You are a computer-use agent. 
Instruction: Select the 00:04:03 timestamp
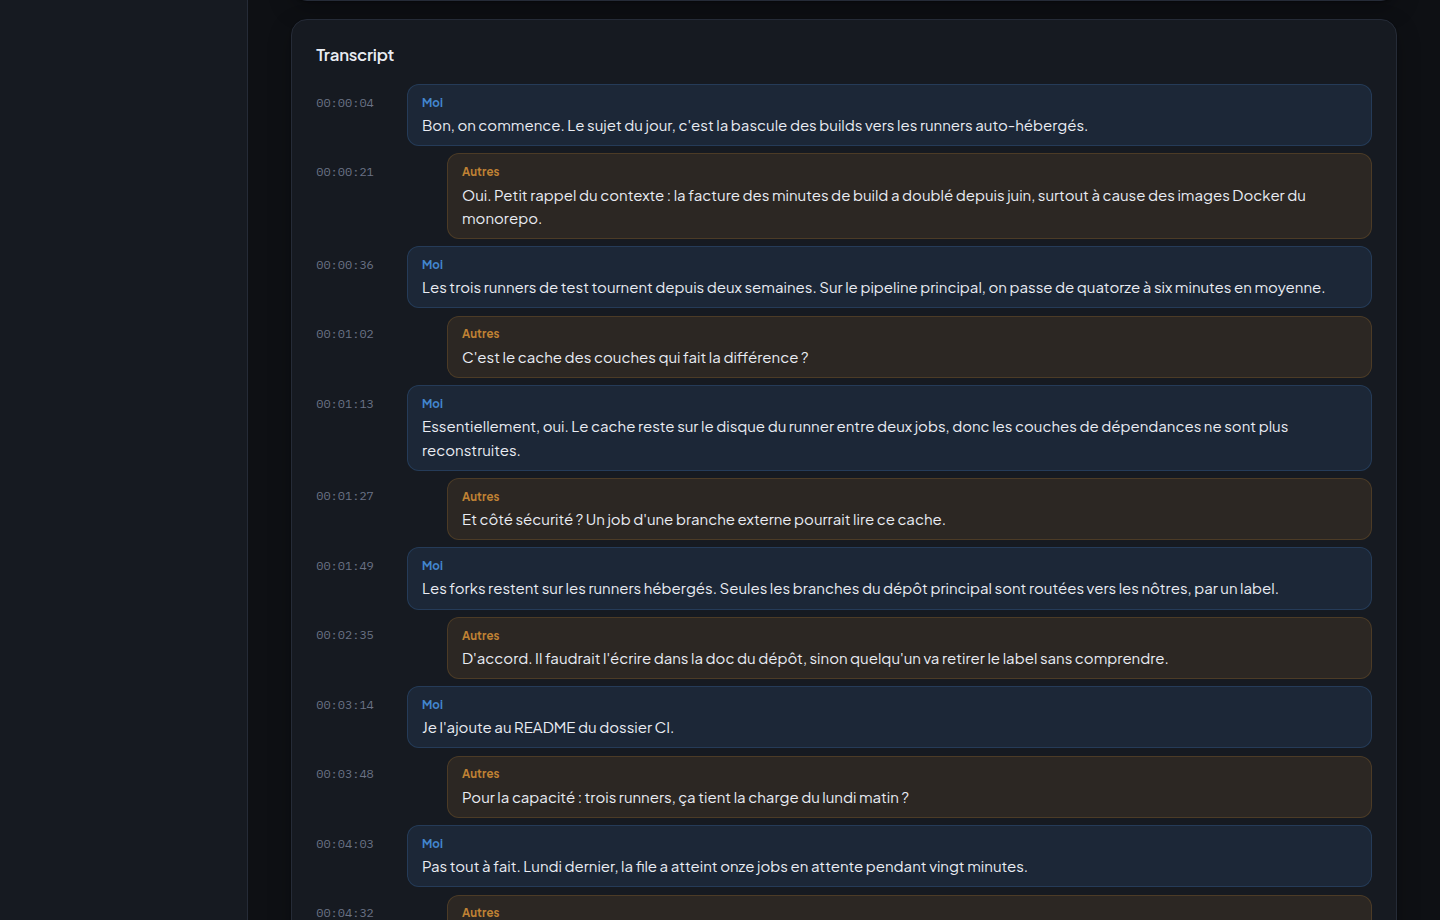[x=345, y=844]
